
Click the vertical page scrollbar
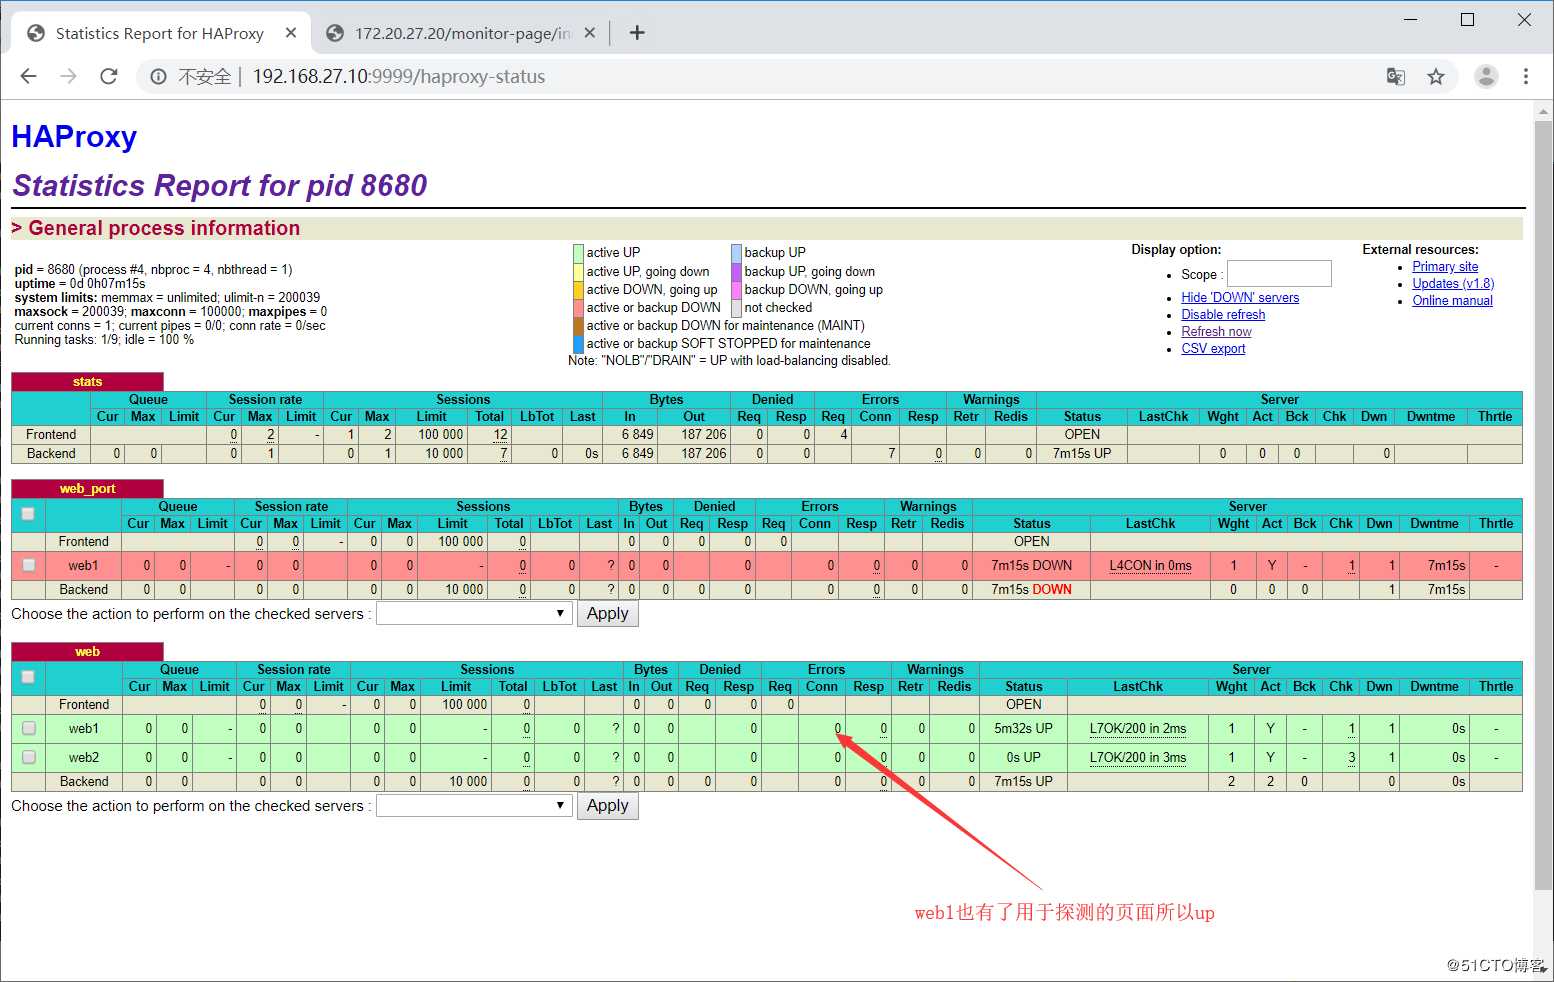click(x=1544, y=505)
